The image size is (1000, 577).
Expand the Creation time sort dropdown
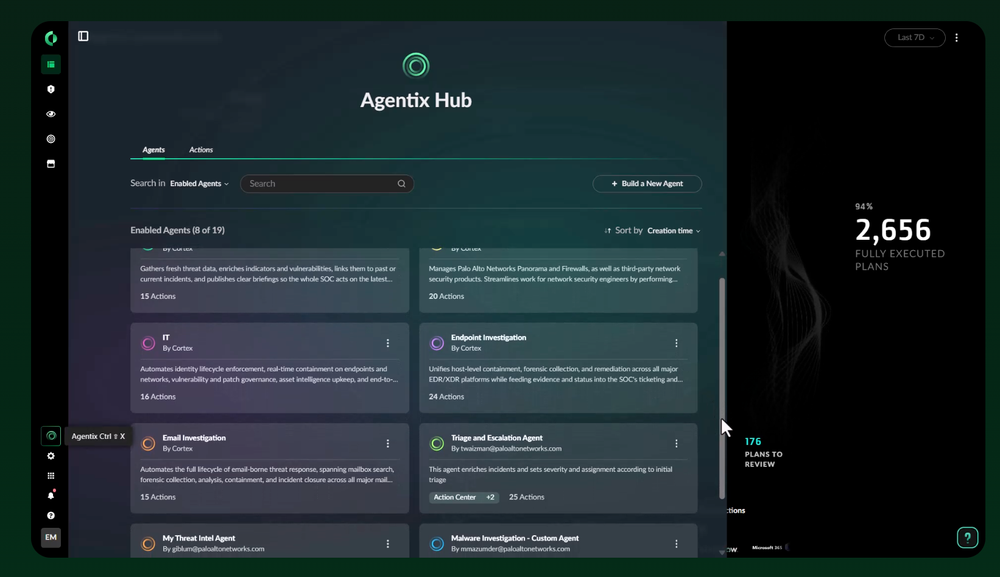point(672,229)
